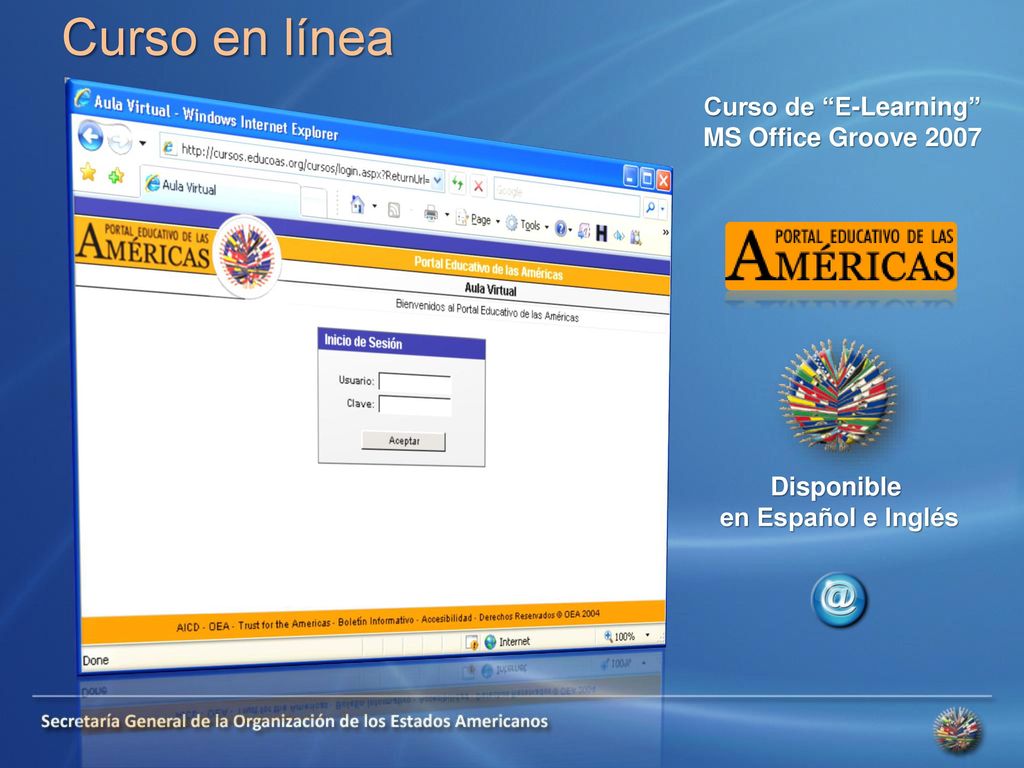Open the search provider dropdown arrow
Image resolution: width=1024 pixels, height=768 pixels.
[x=662, y=210]
